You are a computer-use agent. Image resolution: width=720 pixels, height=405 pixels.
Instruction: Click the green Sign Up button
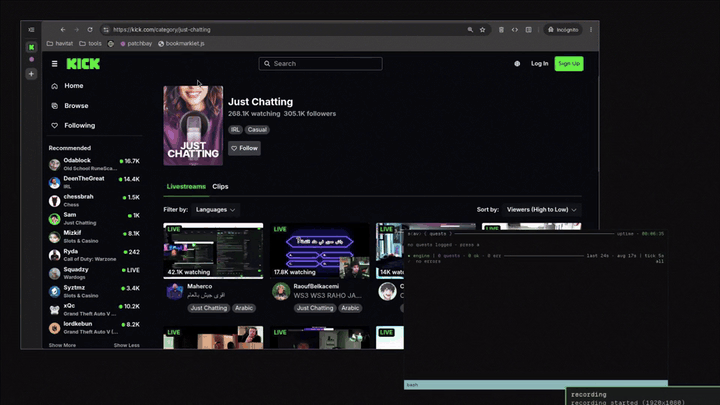[x=569, y=64]
